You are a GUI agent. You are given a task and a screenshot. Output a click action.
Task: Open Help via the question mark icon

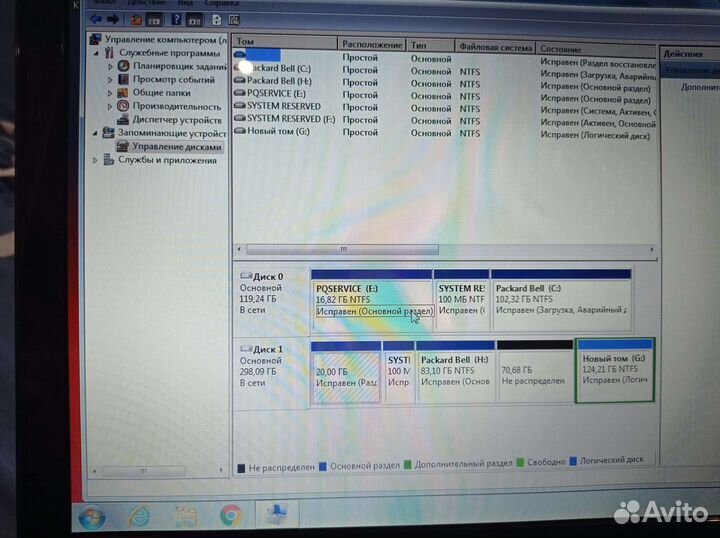[x=176, y=20]
